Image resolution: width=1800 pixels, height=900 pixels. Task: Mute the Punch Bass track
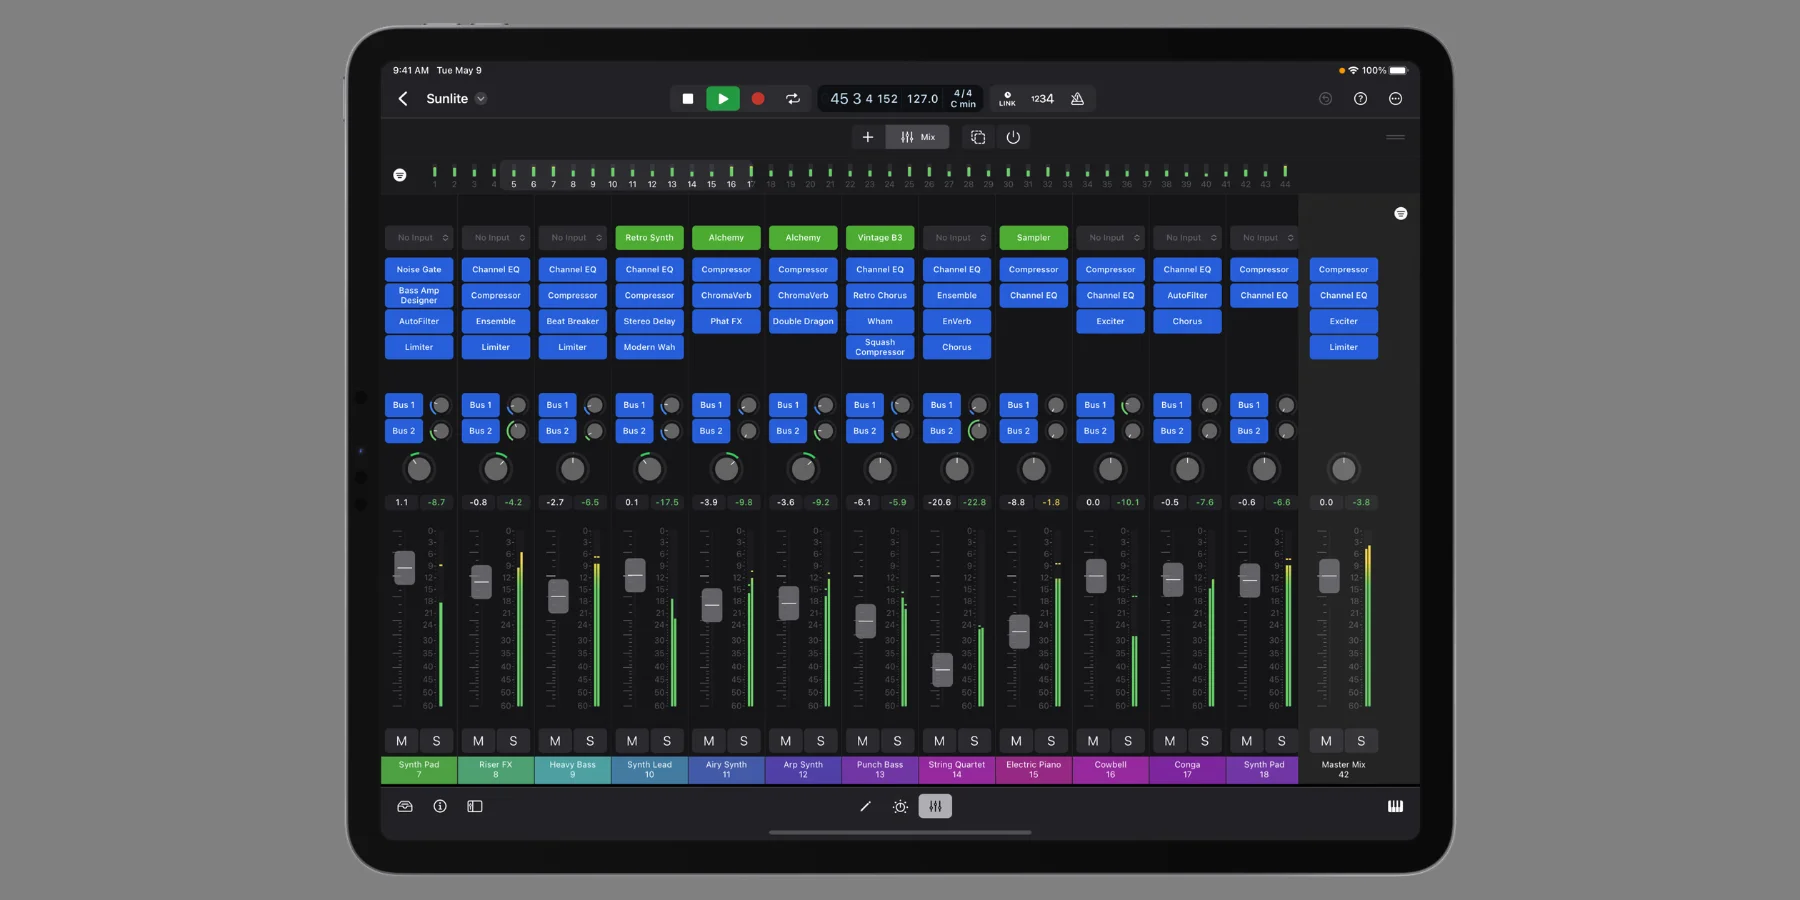pos(862,741)
